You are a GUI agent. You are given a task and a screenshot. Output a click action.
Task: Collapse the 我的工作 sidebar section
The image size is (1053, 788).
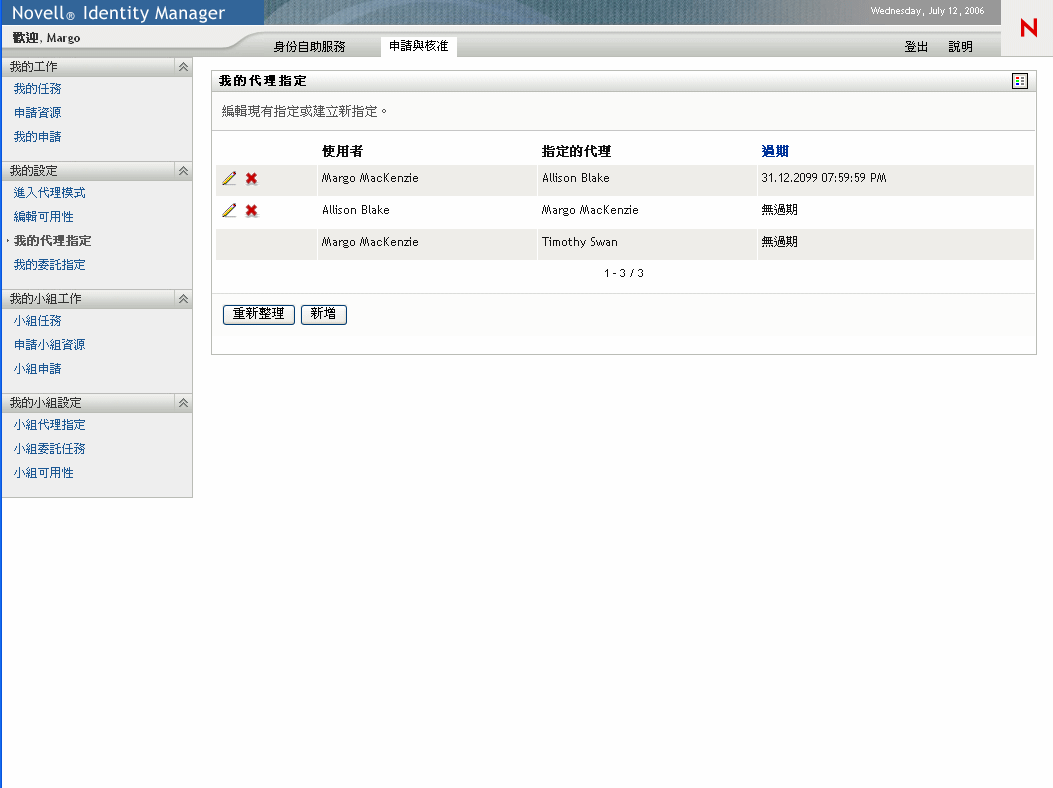[183, 67]
